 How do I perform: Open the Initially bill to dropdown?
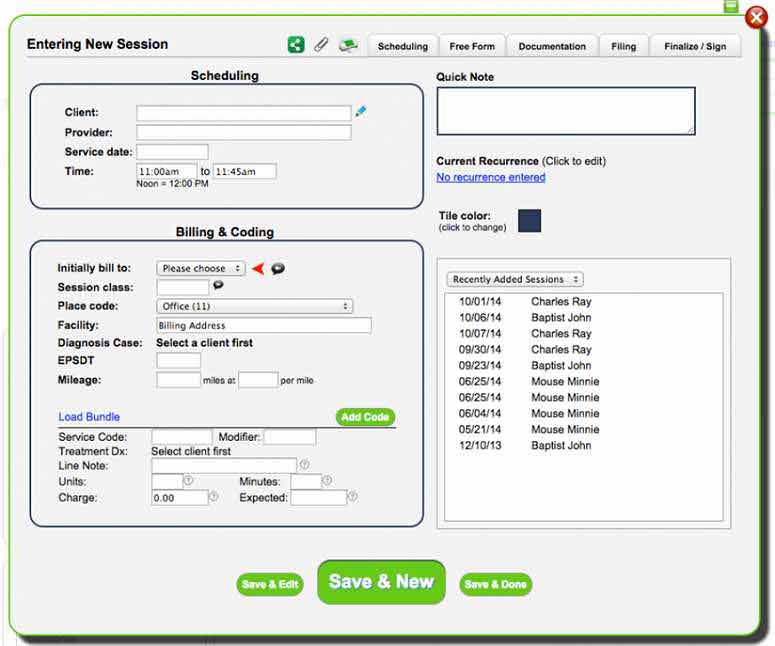(x=201, y=269)
